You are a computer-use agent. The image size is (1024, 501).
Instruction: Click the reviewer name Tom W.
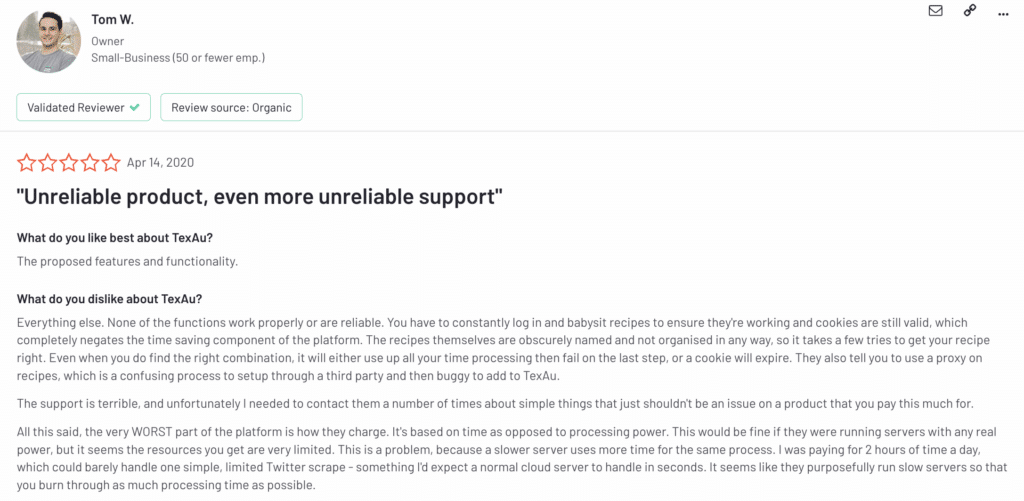[112, 20]
